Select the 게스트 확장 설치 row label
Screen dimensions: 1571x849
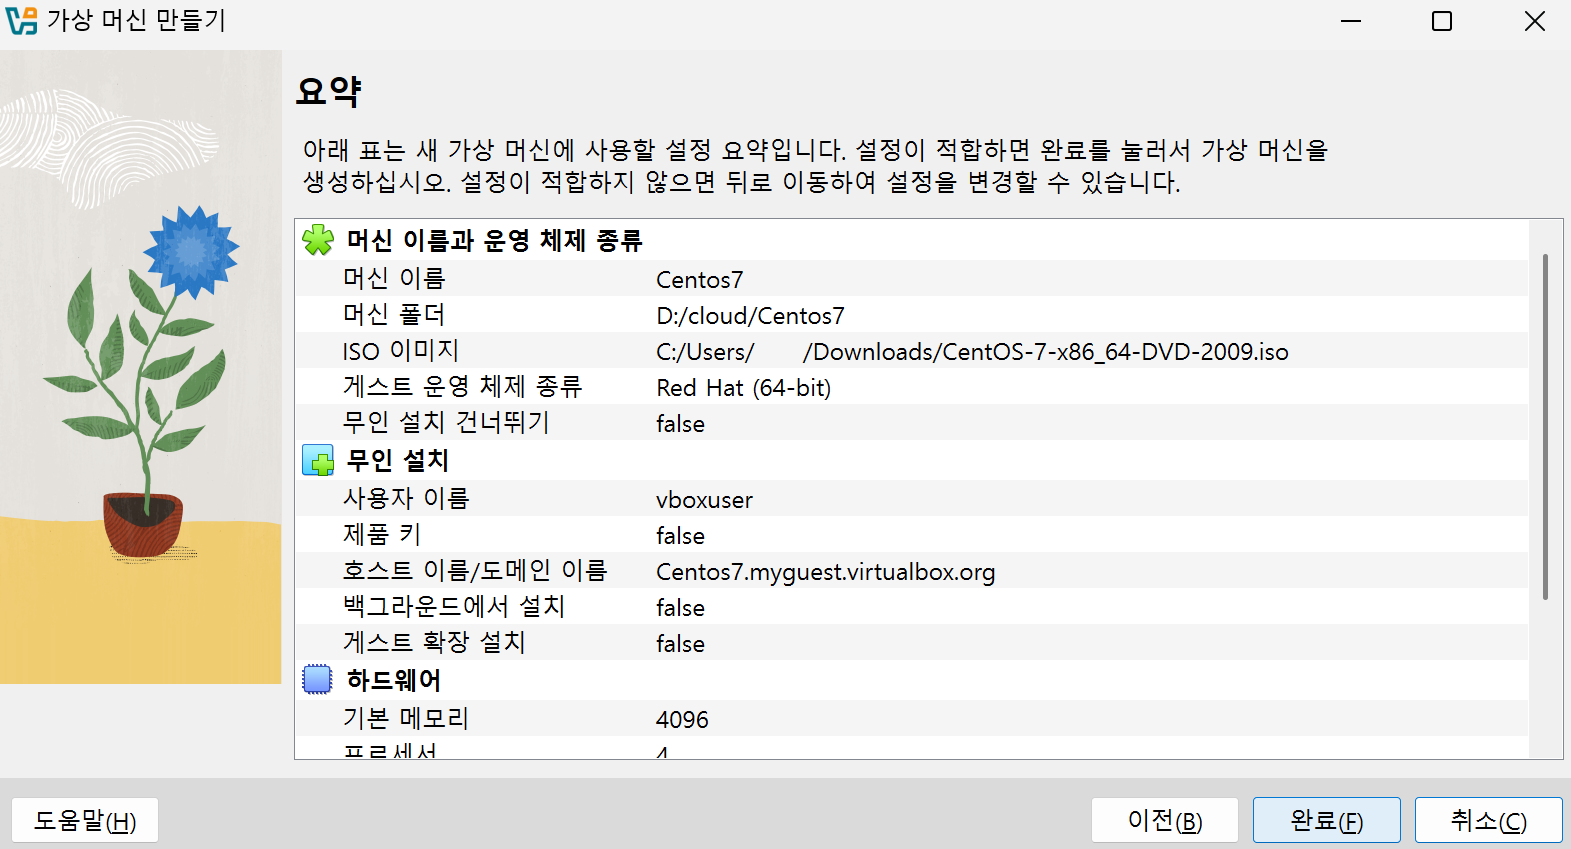click(434, 643)
